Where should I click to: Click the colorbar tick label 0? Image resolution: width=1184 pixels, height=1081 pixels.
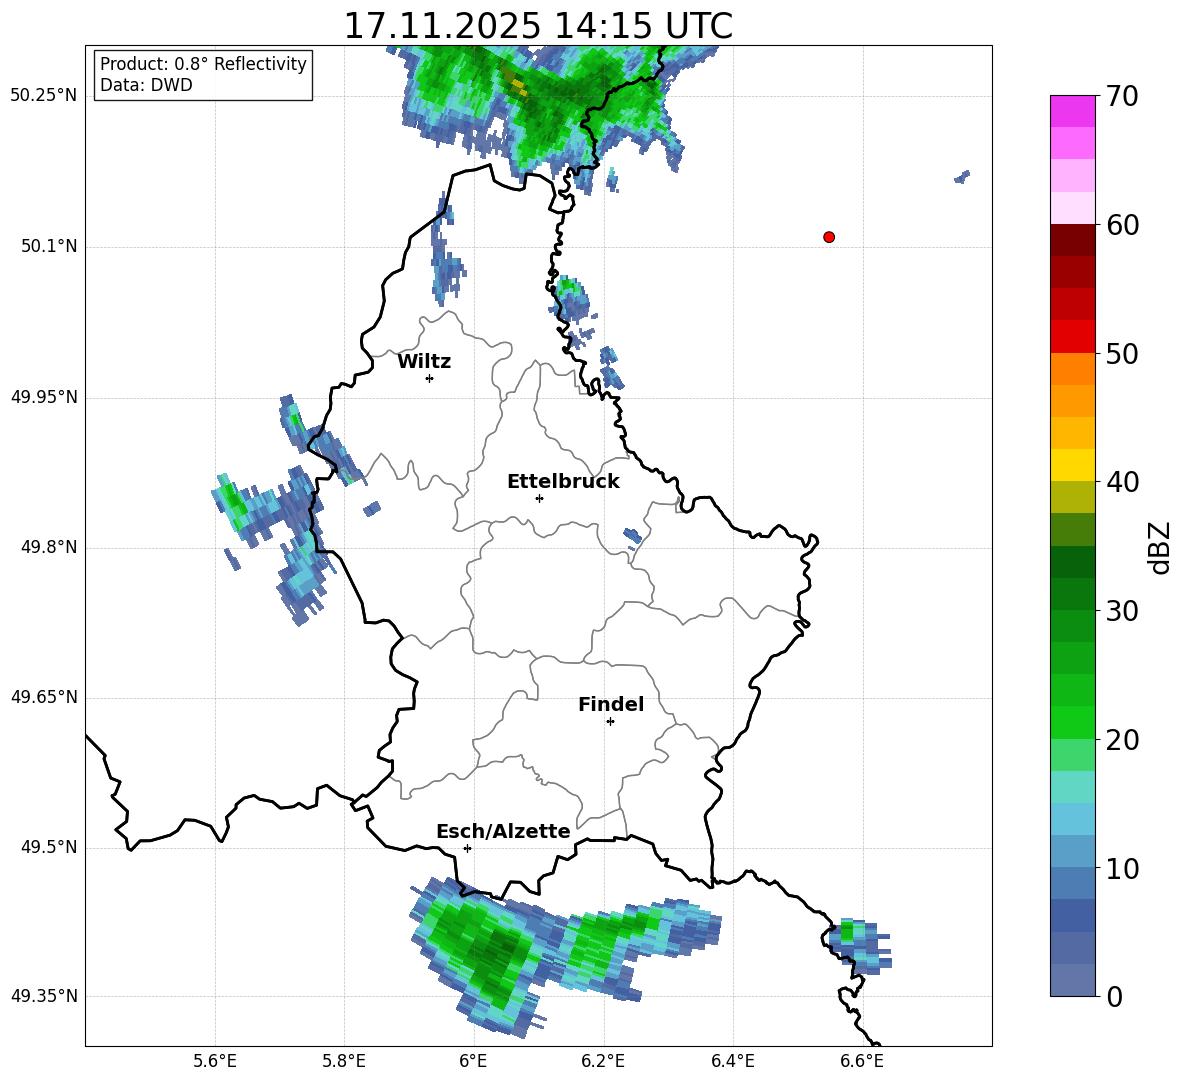pos(1115,997)
